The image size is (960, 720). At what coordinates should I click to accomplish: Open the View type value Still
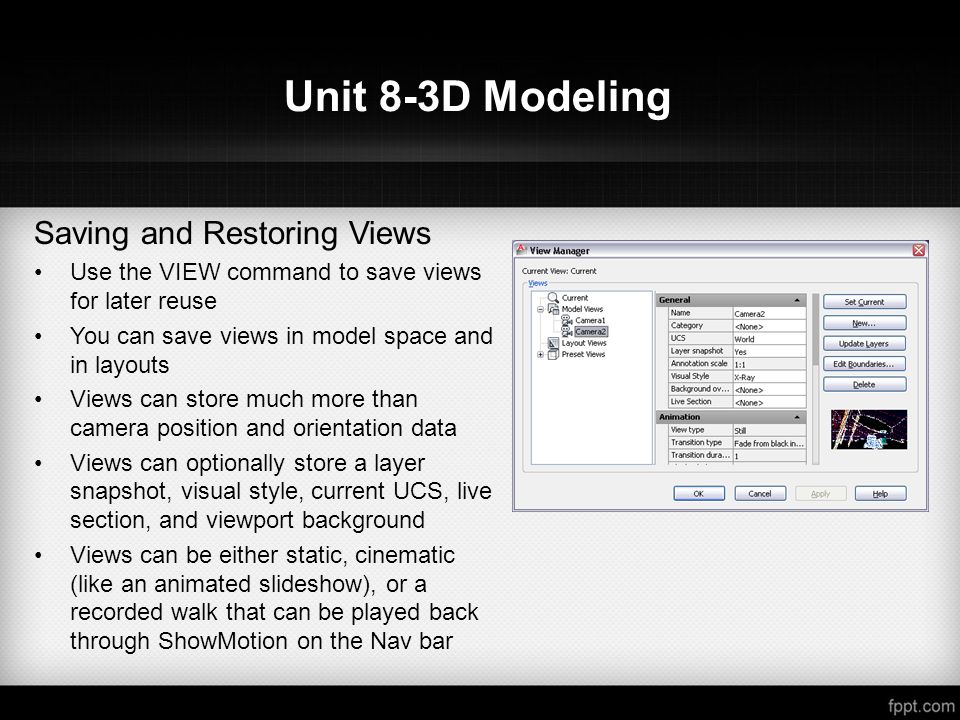pos(770,430)
